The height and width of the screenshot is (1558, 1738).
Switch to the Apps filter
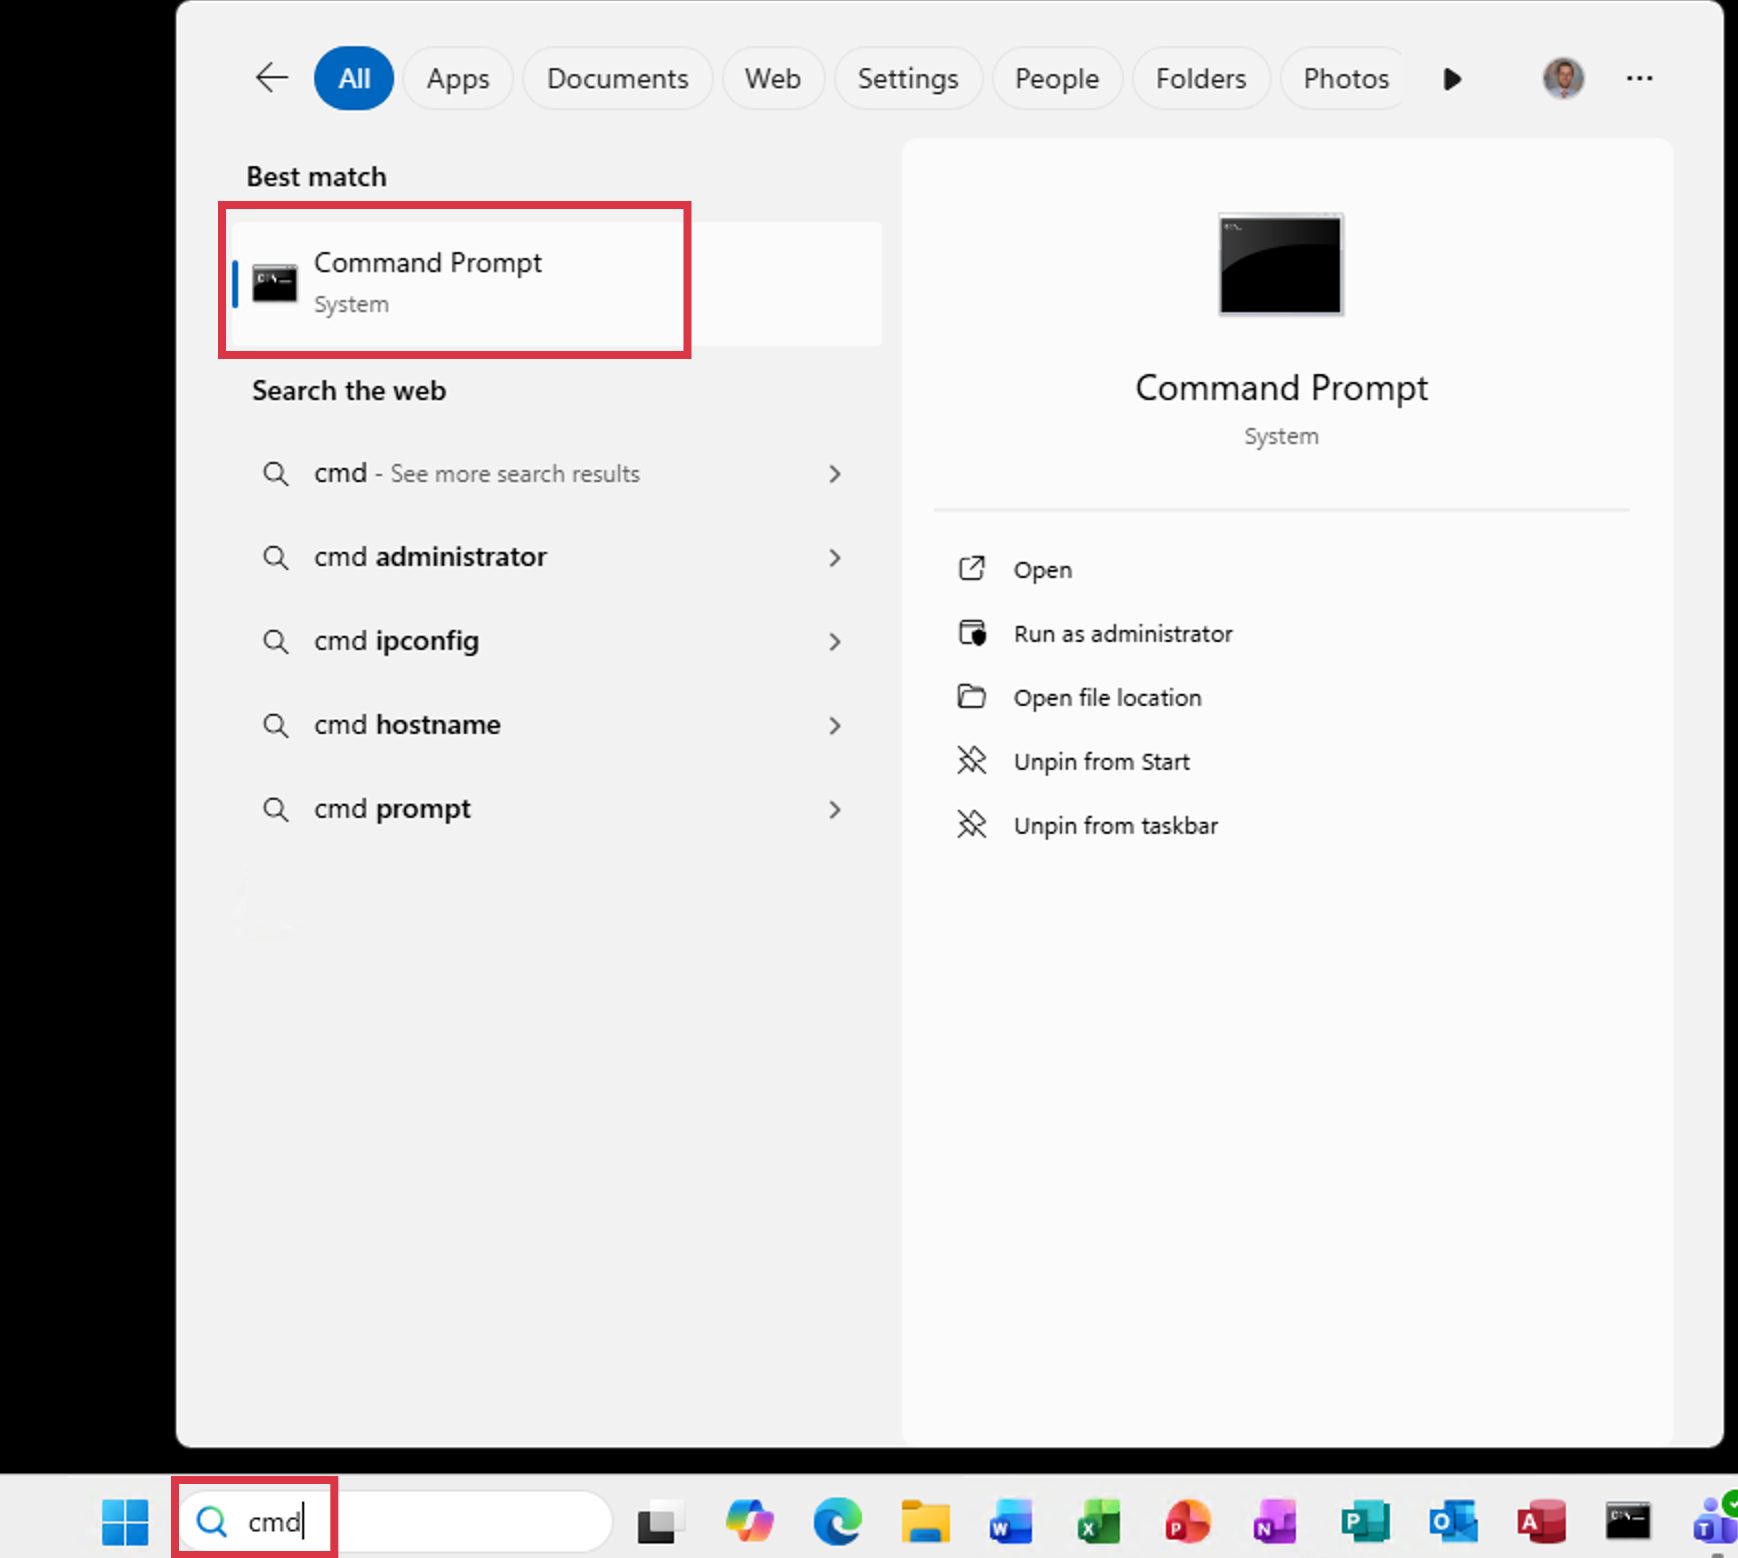tap(457, 78)
